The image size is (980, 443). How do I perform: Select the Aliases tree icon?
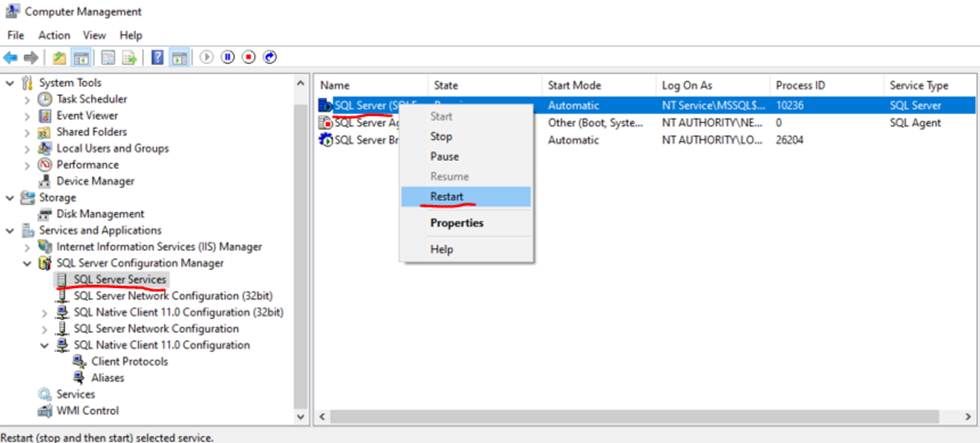[79, 377]
